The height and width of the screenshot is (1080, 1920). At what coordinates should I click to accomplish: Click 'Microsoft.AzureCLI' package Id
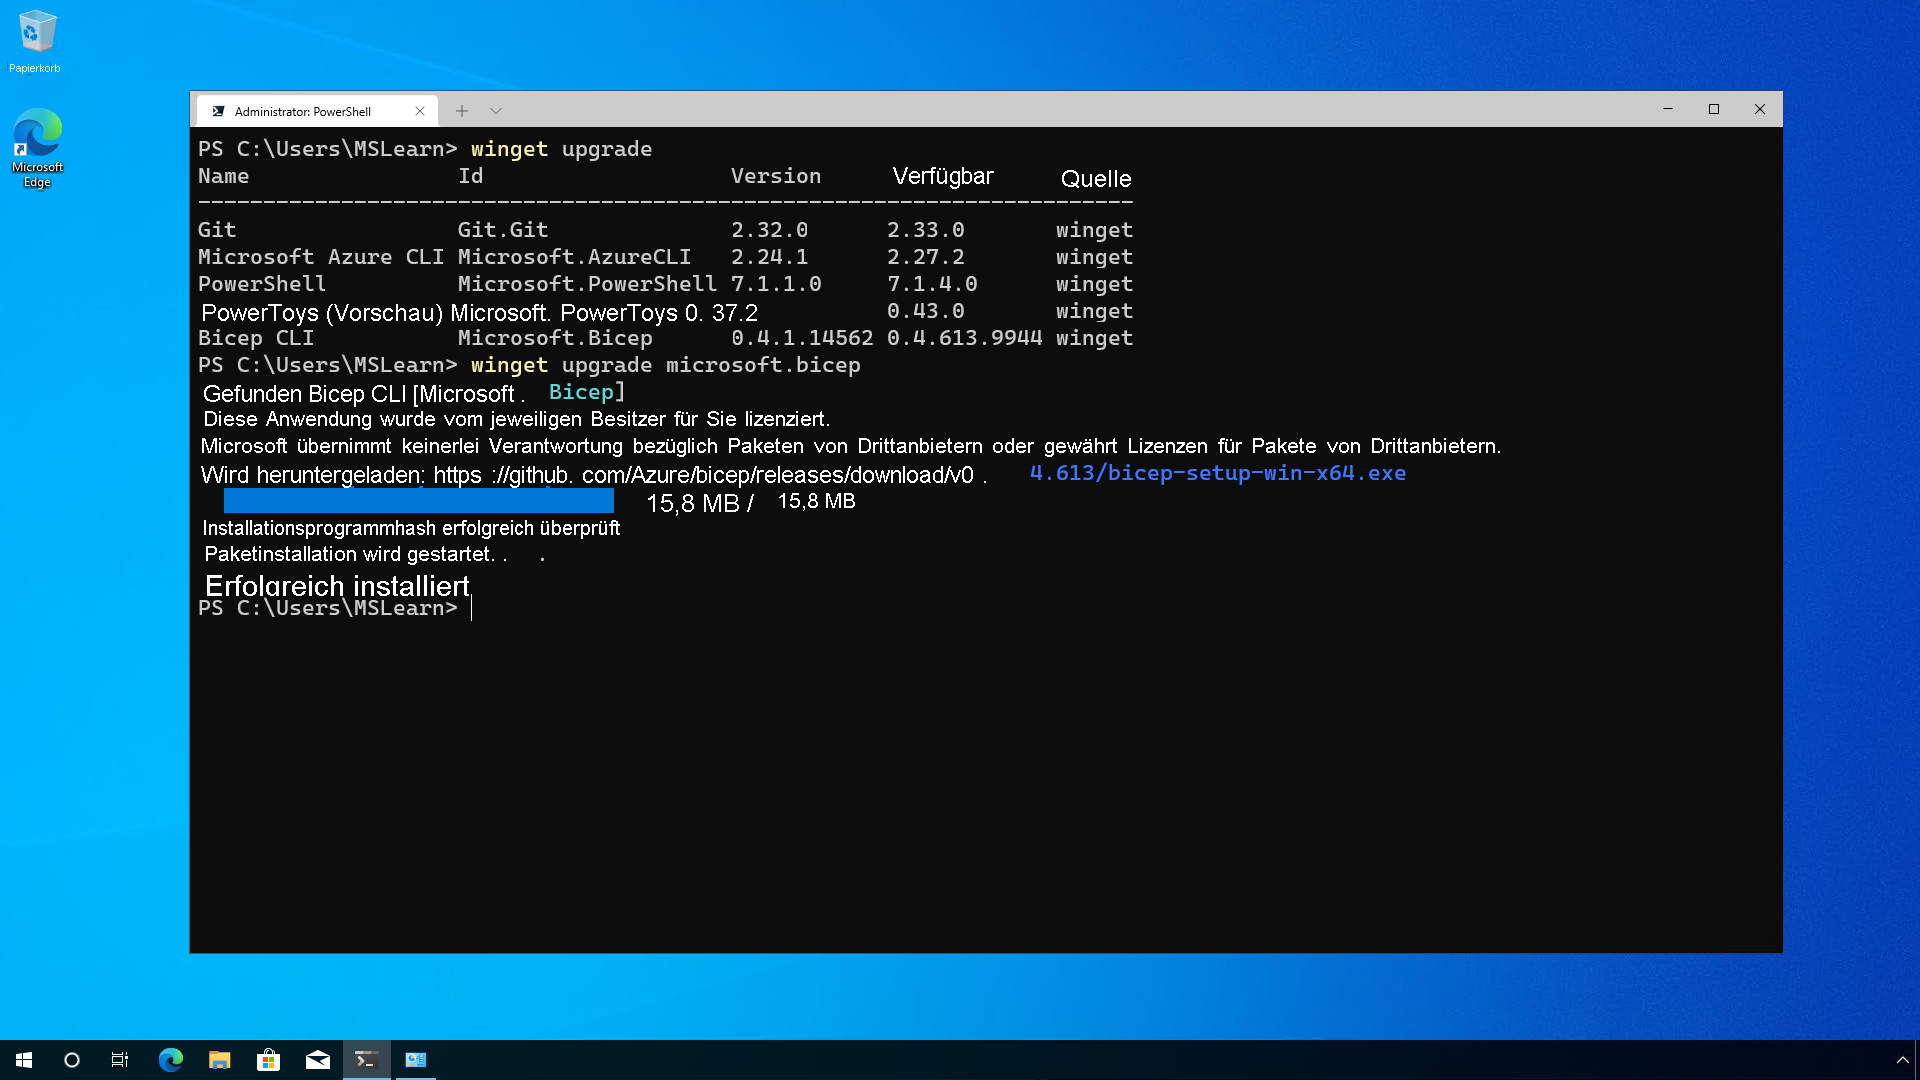574,257
